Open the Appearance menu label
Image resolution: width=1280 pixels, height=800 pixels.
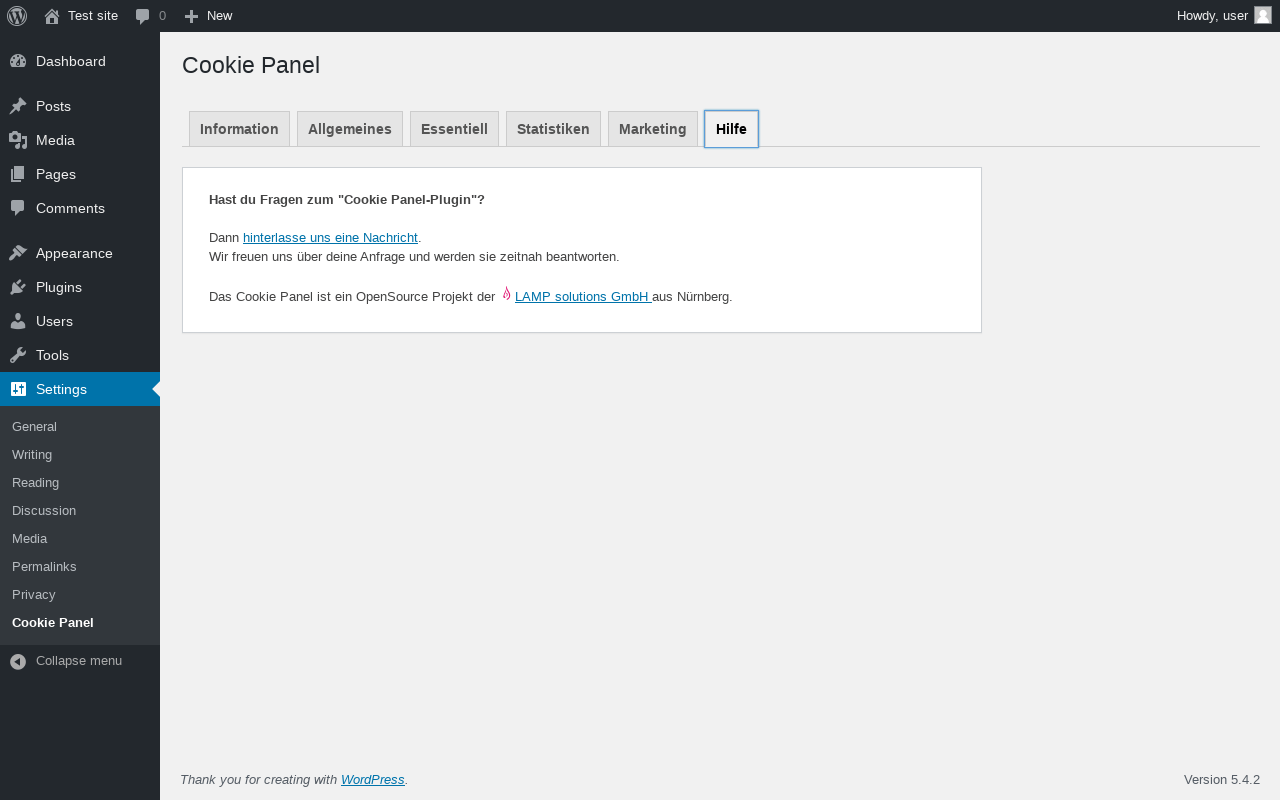point(74,253)
